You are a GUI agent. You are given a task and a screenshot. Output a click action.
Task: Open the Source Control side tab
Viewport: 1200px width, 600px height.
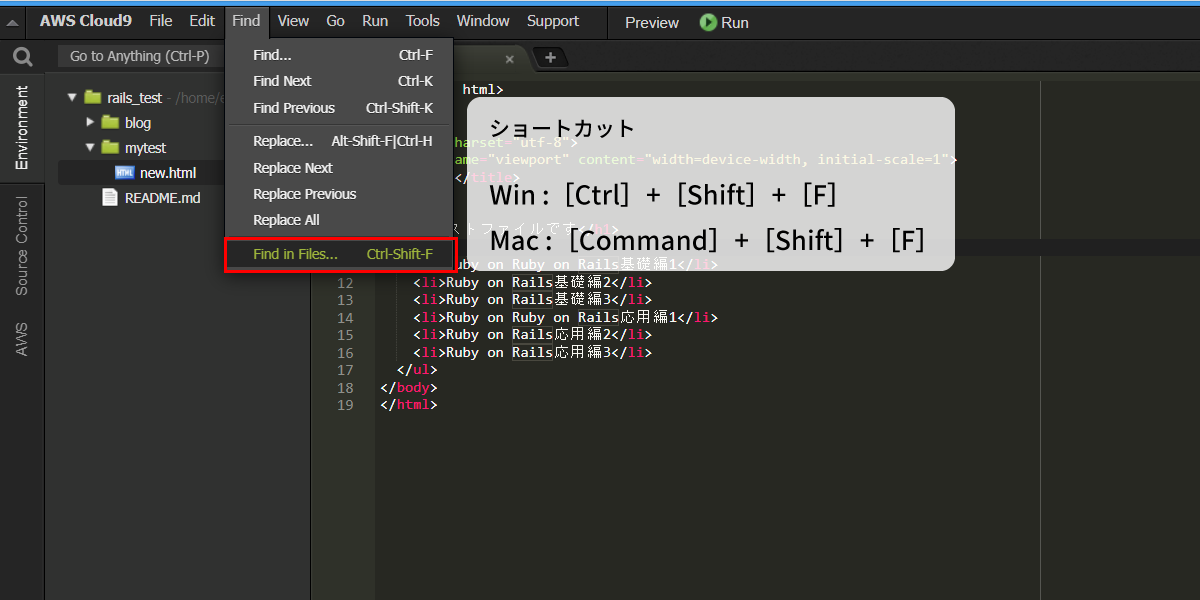tap(22, 245)
